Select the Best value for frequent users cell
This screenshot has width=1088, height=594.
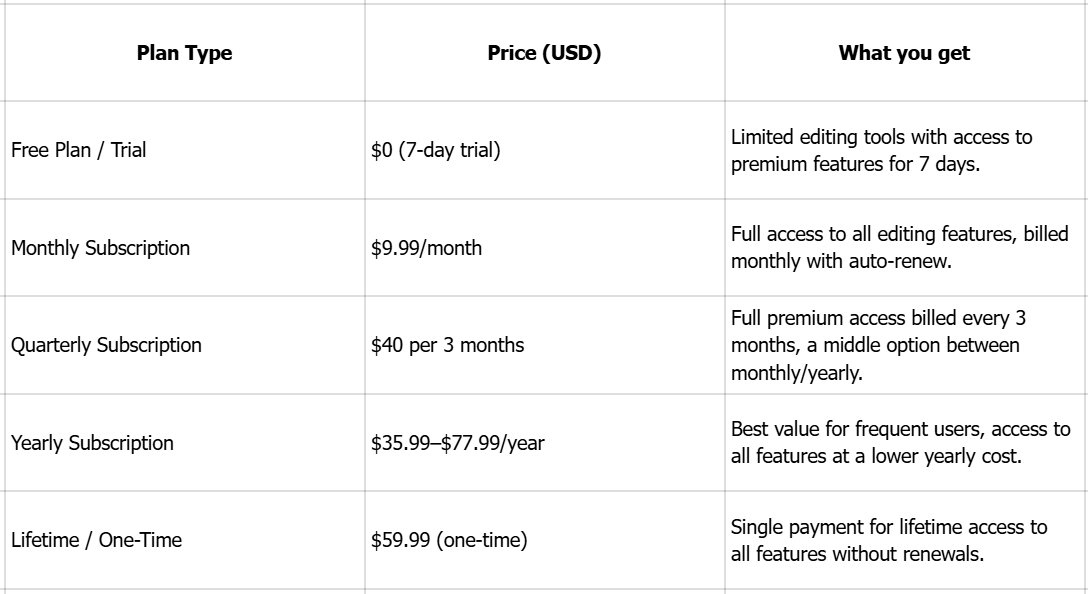[900, 442]
